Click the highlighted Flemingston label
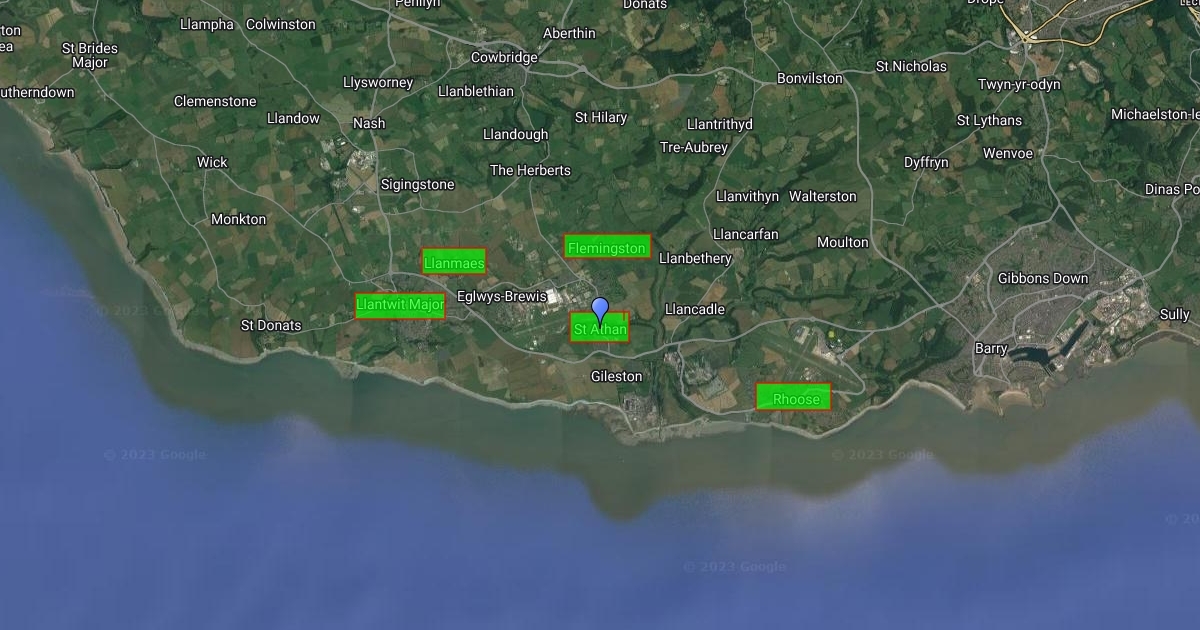This screenshot has height=630, width=1200. point(607,247)
